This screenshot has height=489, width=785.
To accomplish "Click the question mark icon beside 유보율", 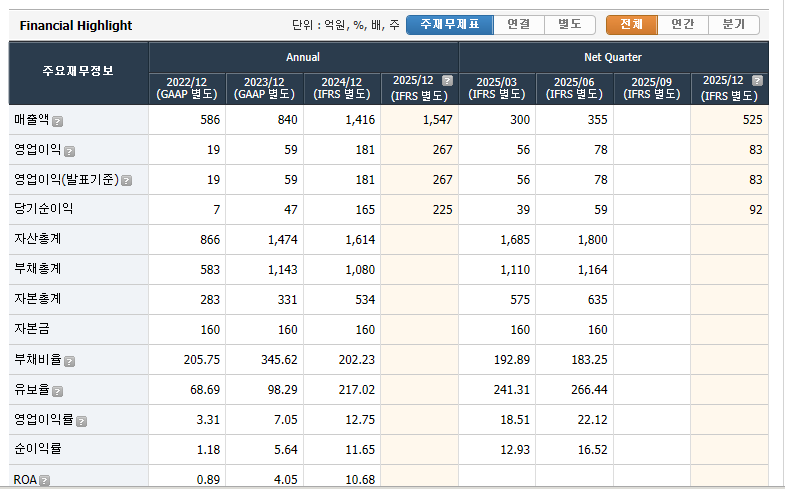I will tap(58, 391).
